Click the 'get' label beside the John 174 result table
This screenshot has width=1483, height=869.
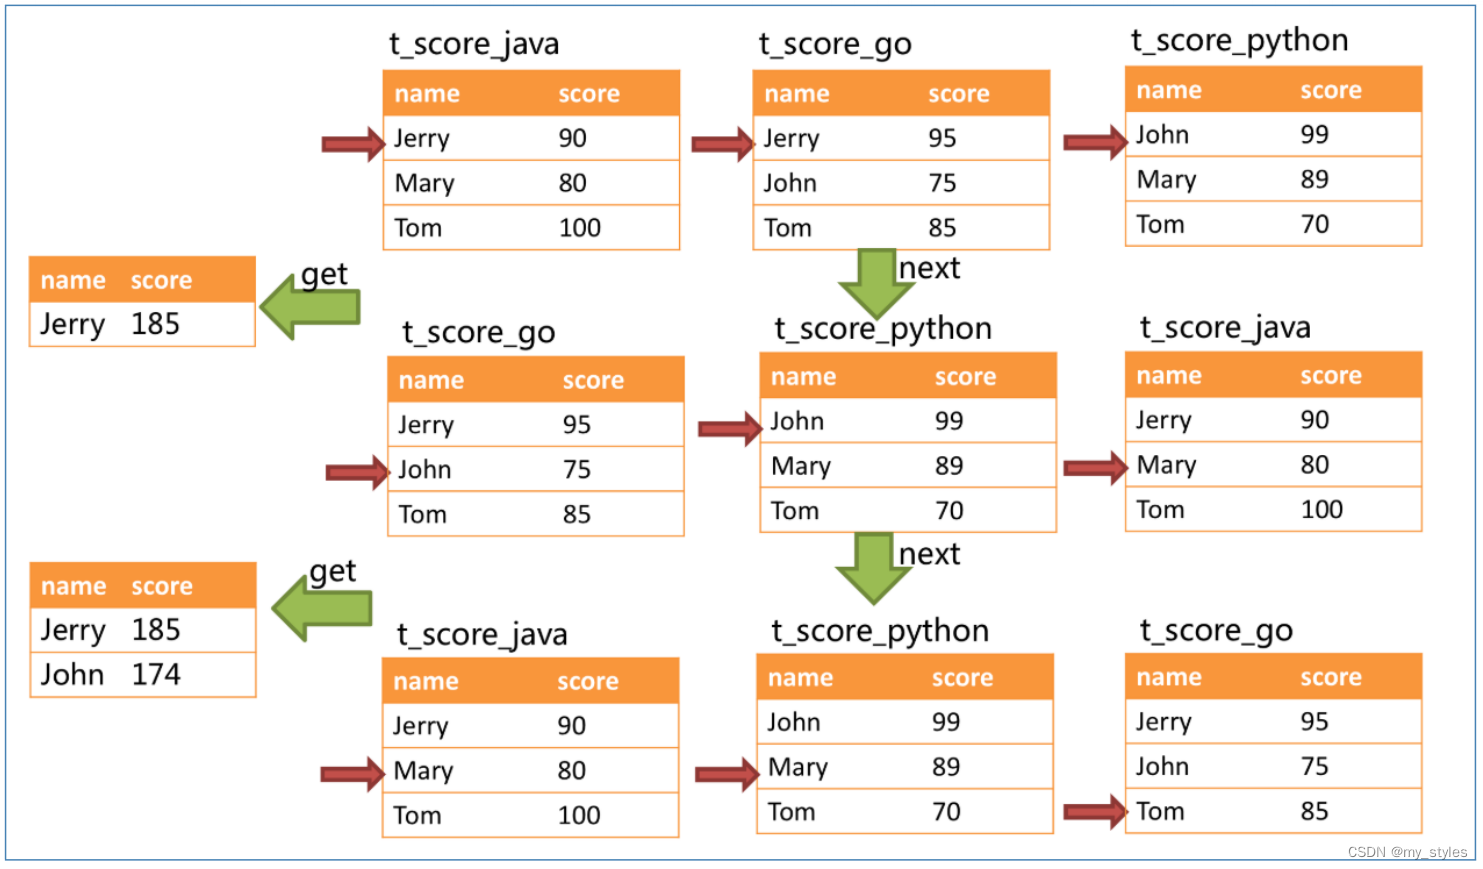pyautogui.click(x=333, y=572)
